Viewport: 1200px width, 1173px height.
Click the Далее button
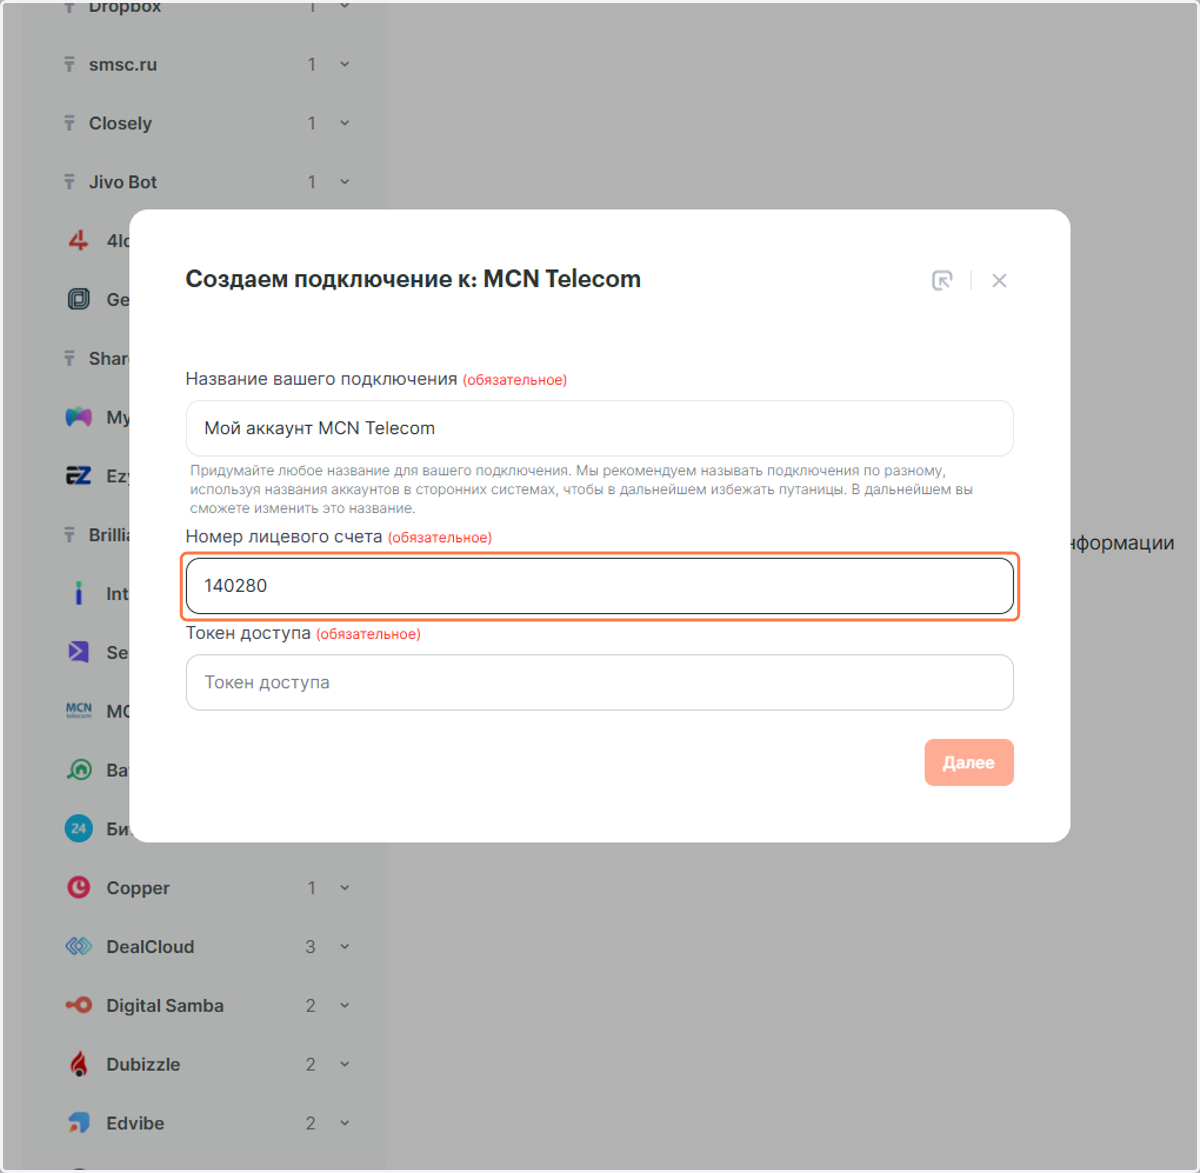point(968,762)
